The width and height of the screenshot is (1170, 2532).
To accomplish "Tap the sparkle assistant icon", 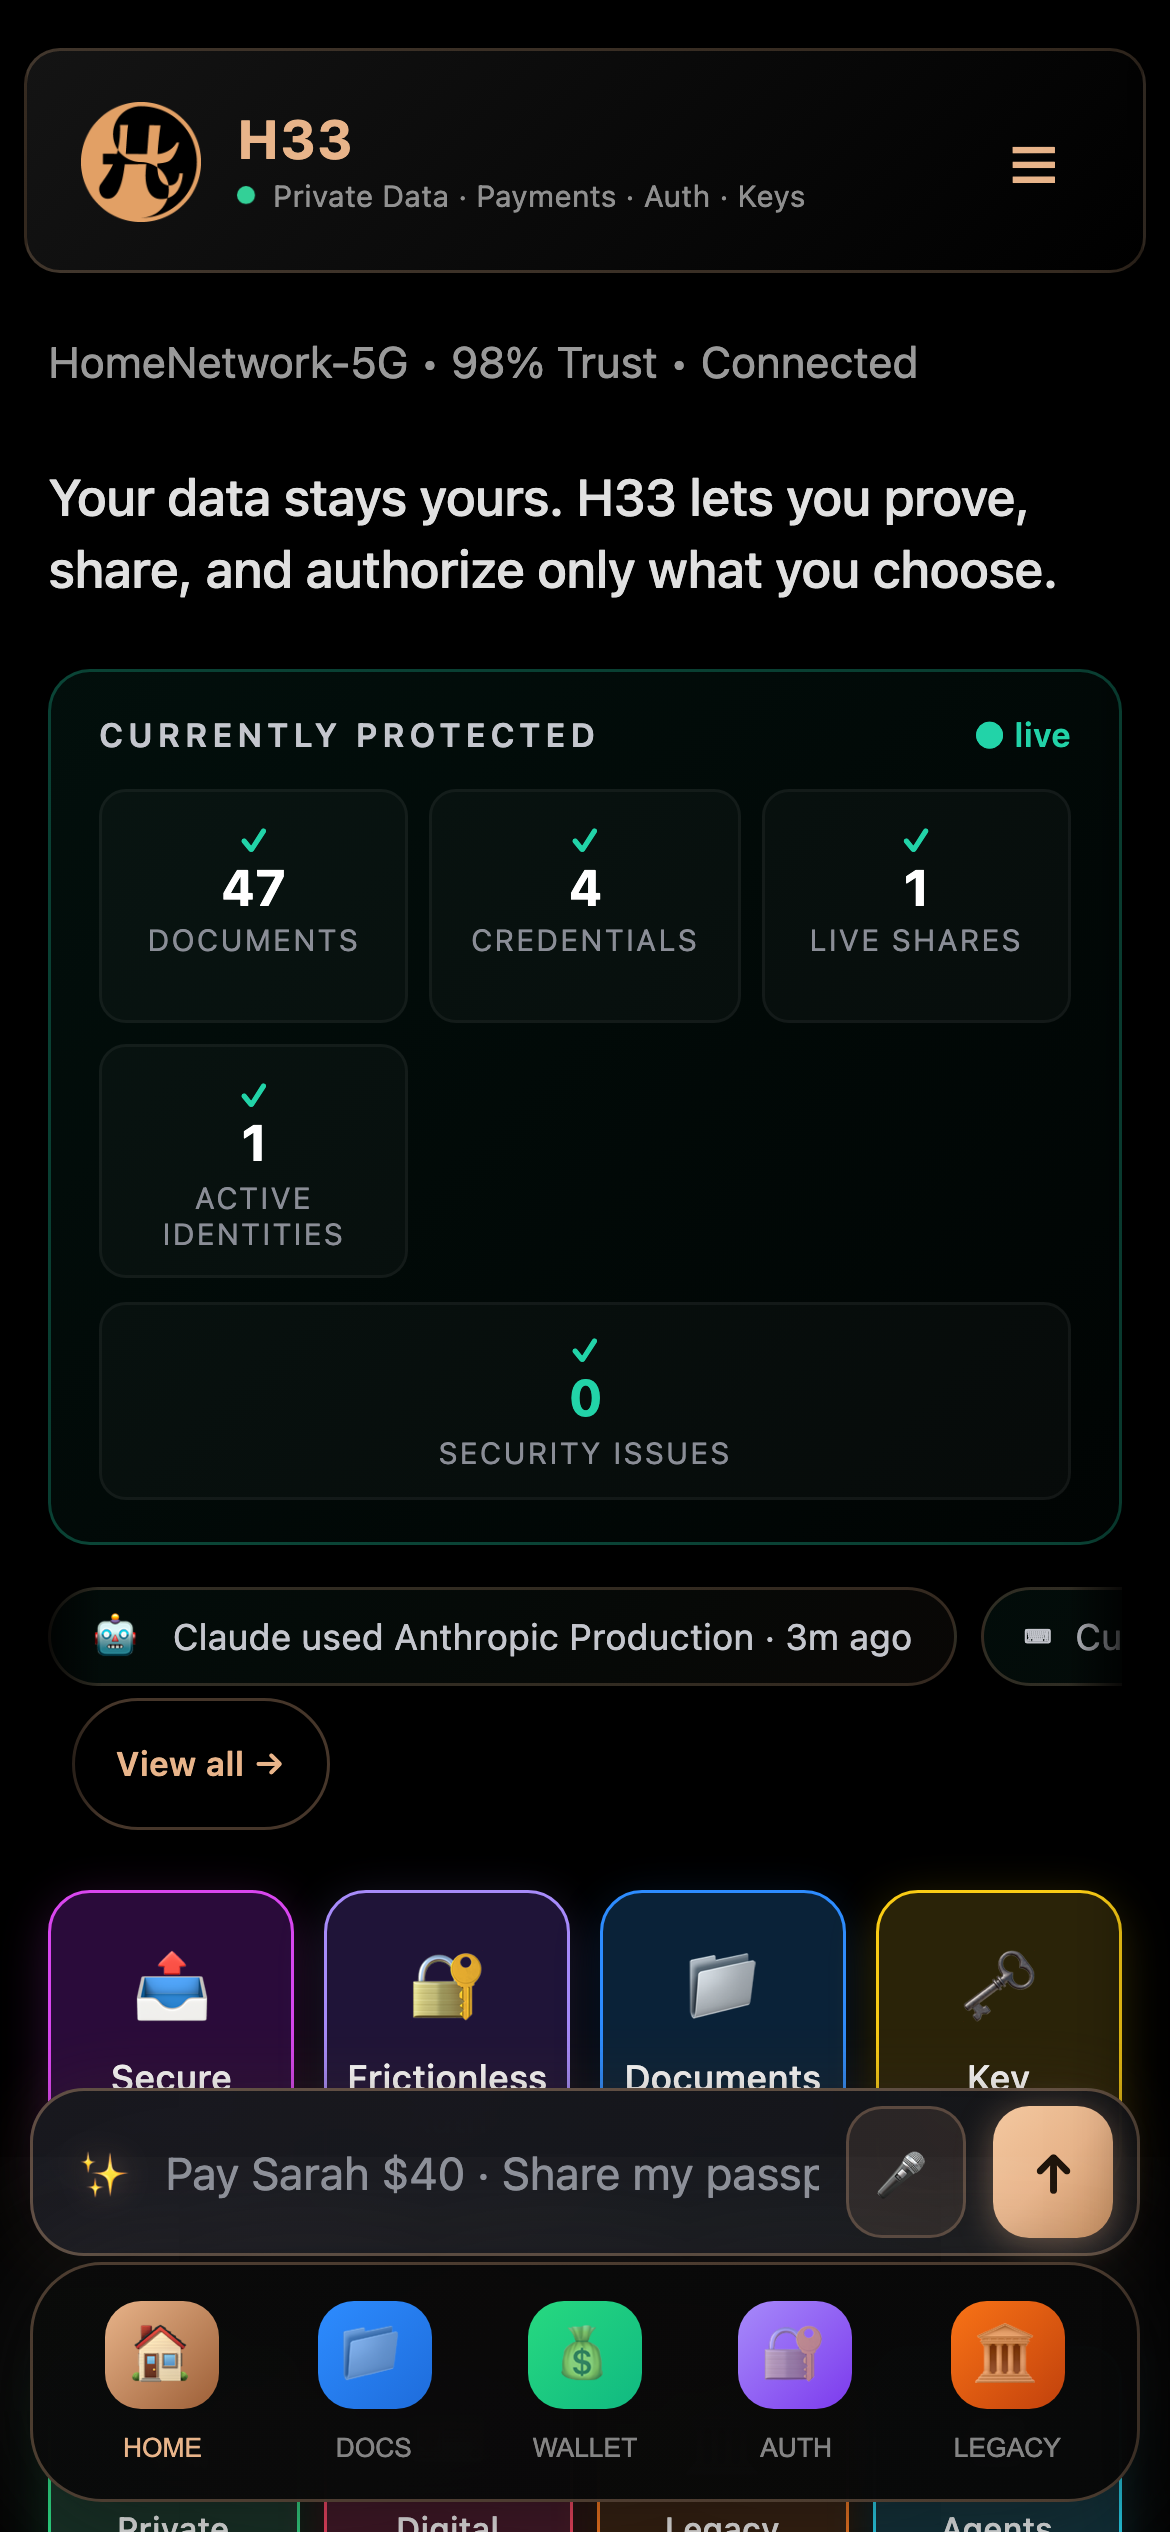I will tap(104, 2174).
